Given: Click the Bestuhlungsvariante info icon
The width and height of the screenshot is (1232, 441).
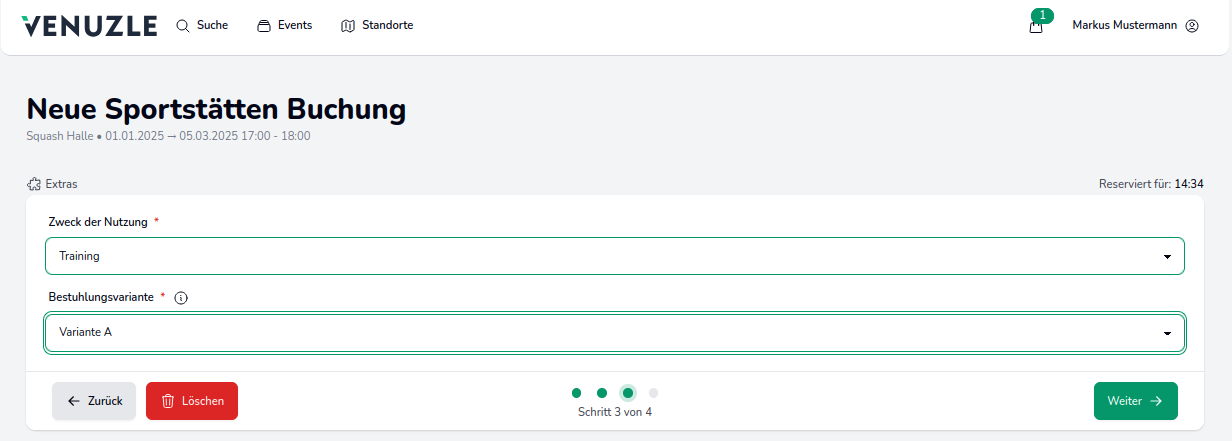Looking at the screenshot, I should coord(181,298).
